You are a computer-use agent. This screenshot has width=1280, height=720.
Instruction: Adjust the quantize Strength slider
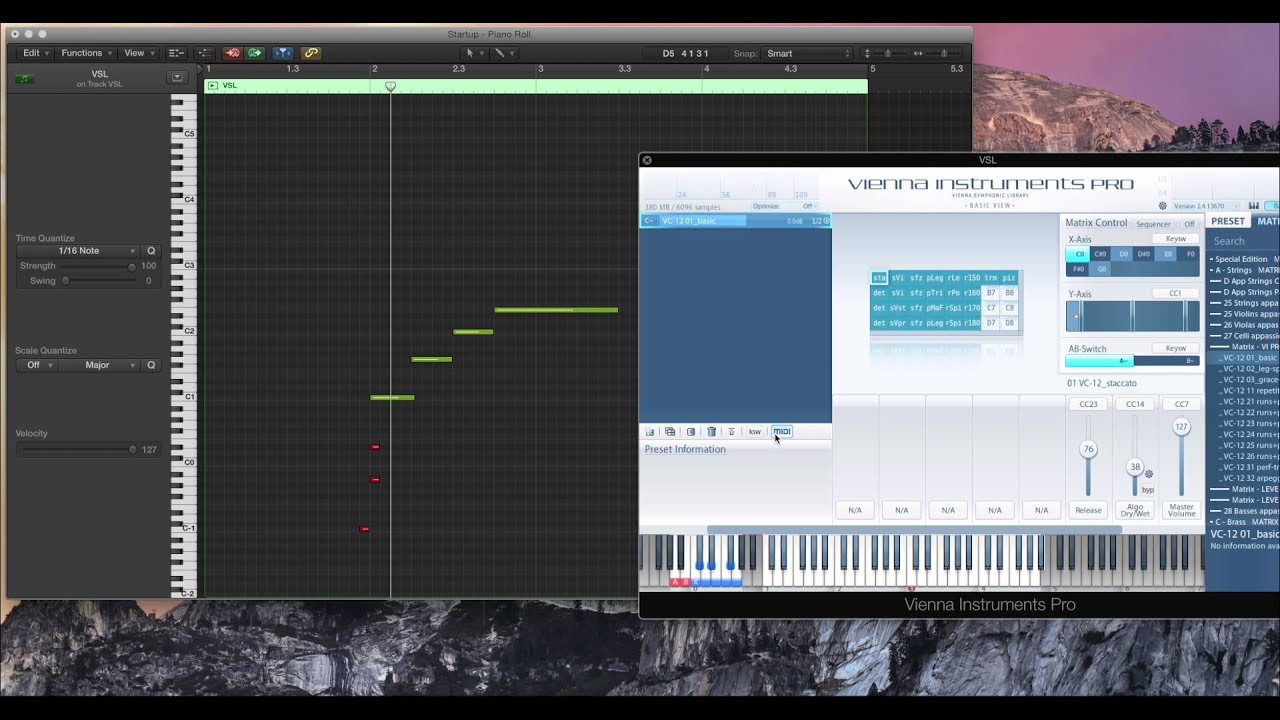98,266
